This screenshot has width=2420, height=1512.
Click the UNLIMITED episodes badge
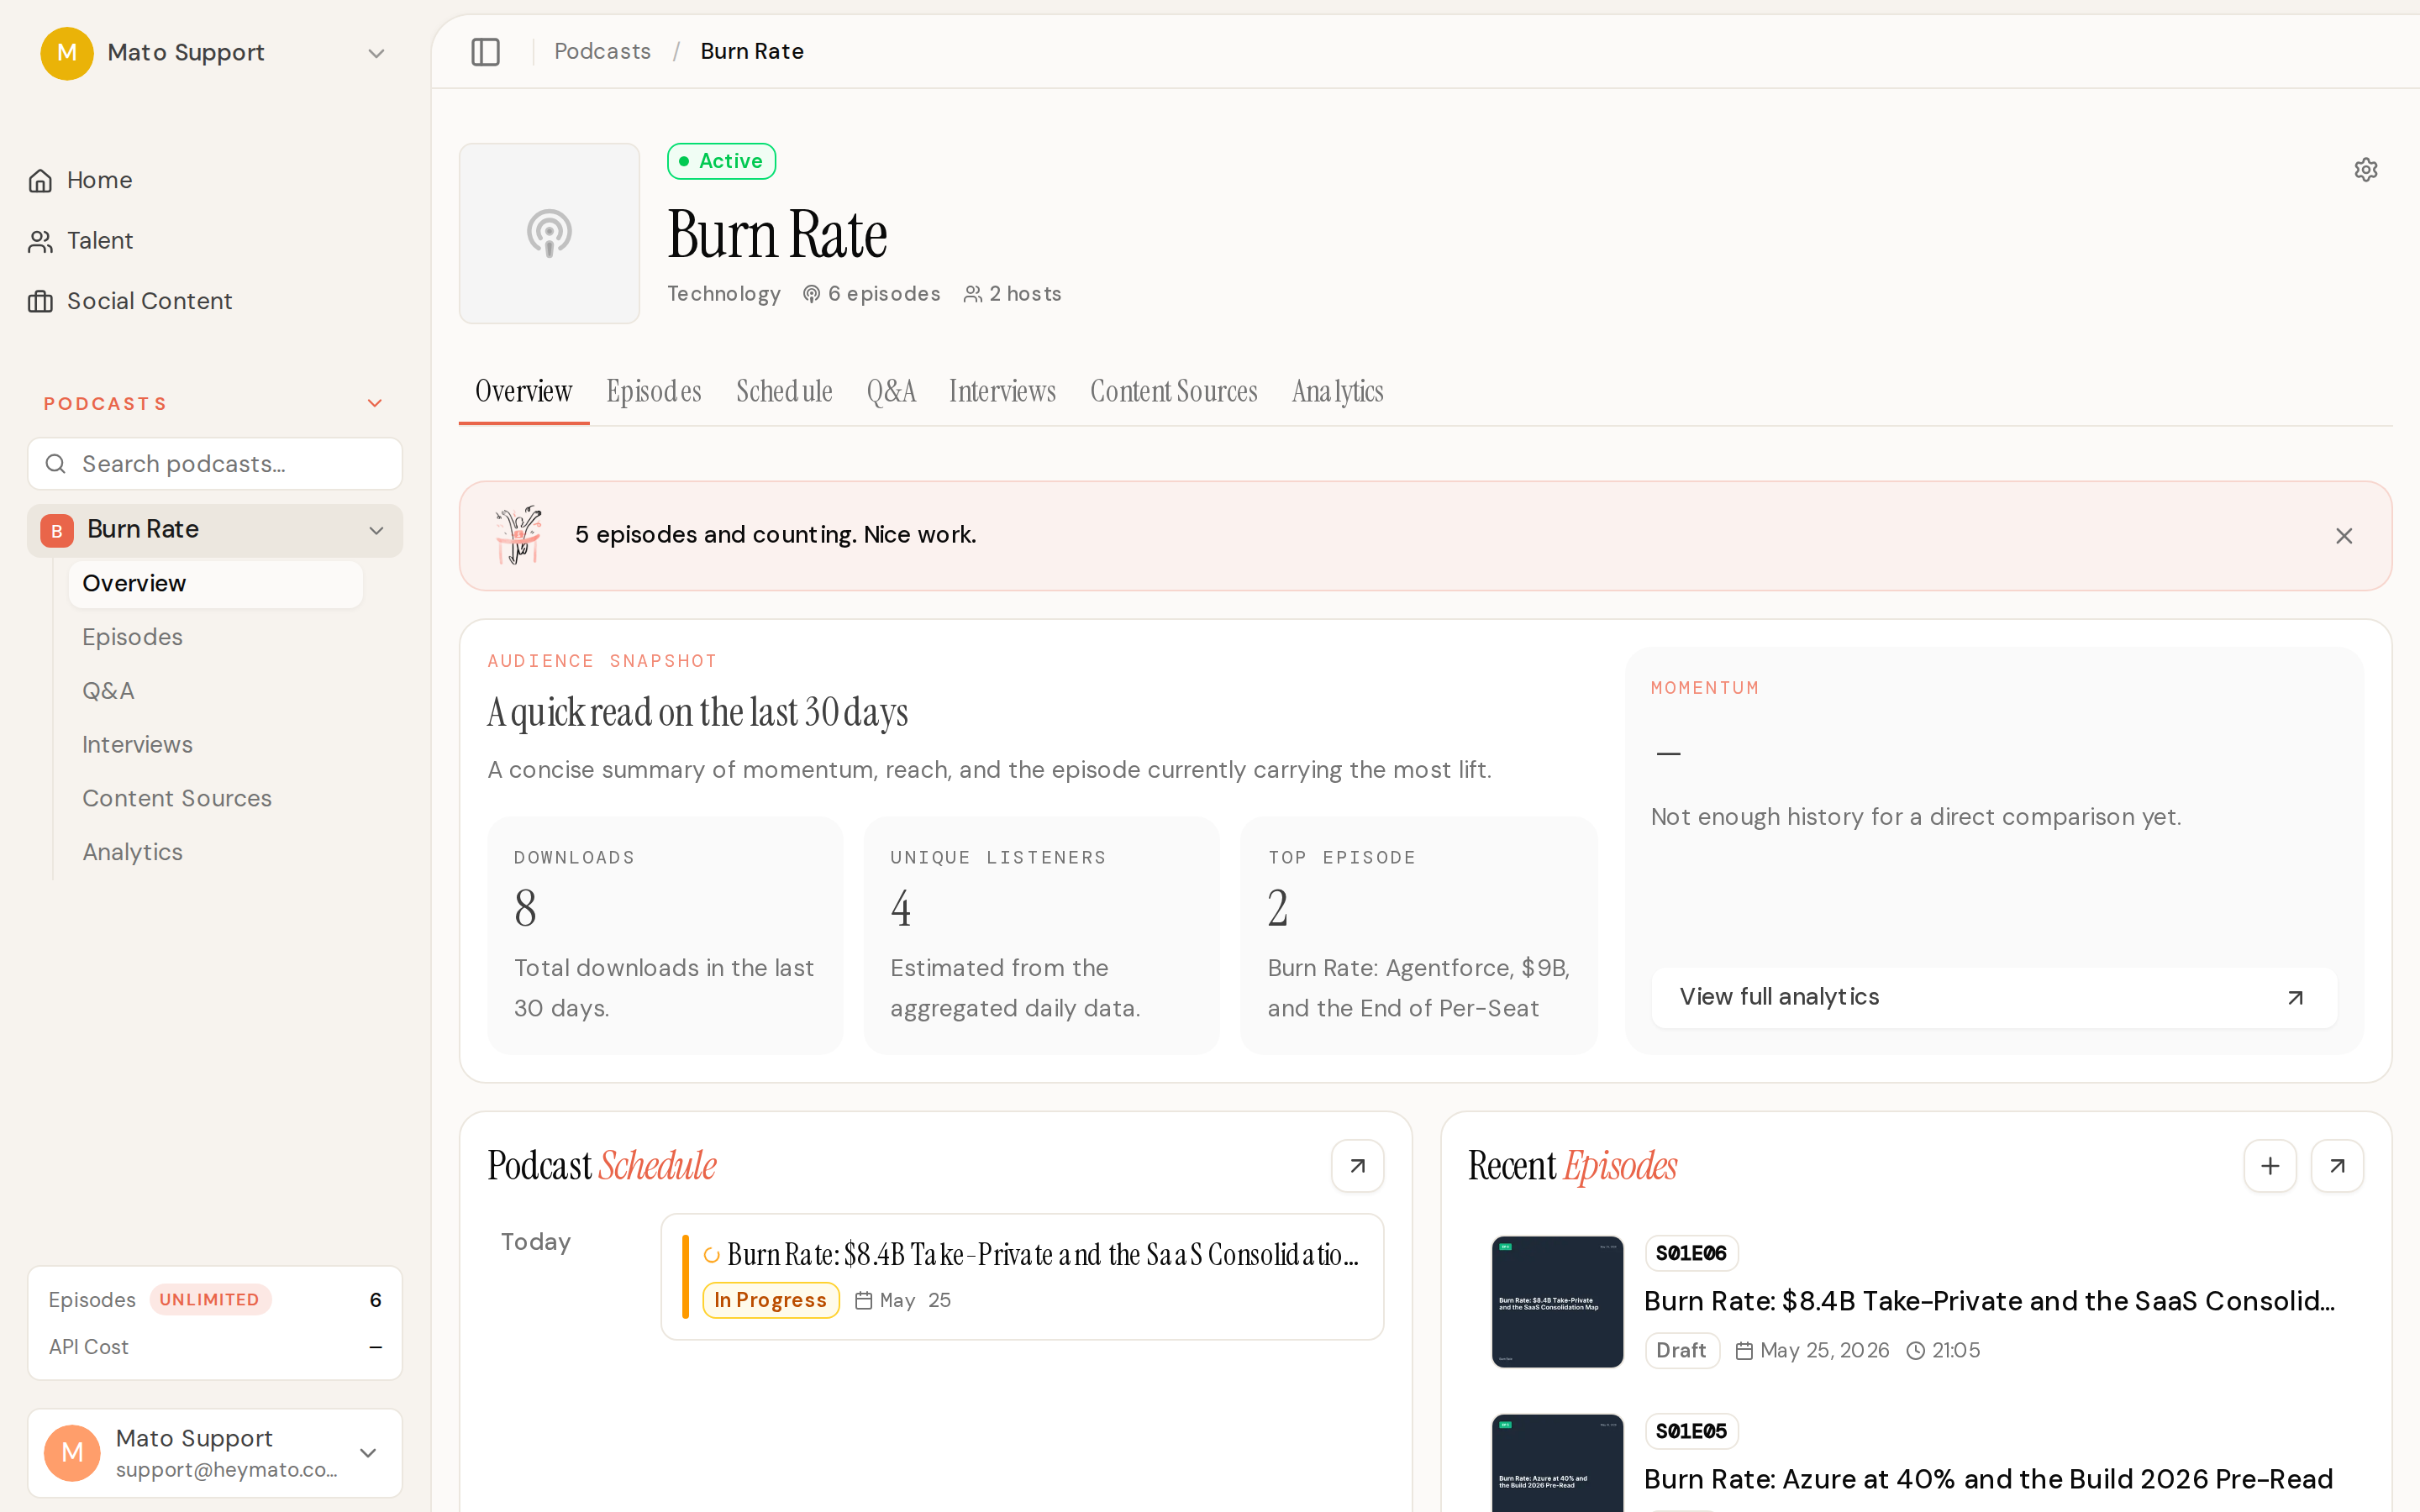[x=210, y=1300]
